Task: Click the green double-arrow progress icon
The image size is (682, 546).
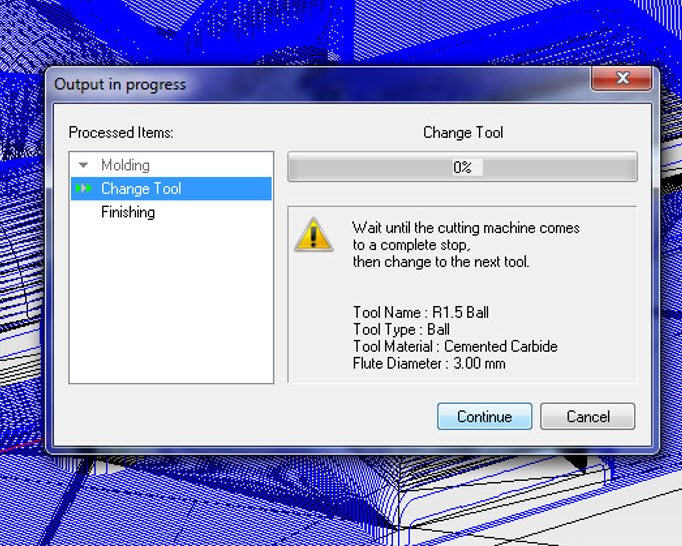Action: coord(83,189)
